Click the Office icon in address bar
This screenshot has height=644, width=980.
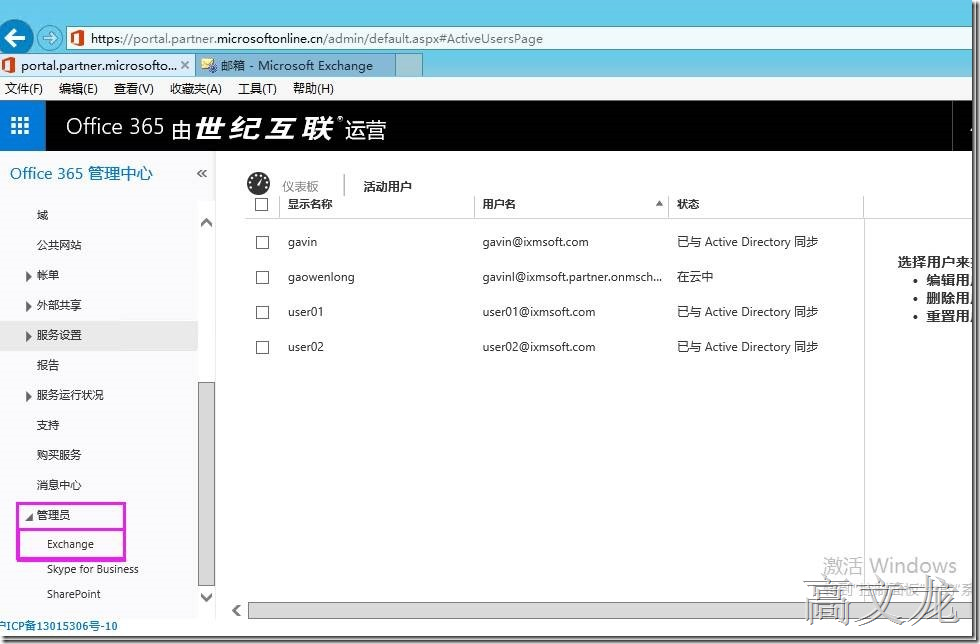point(78,38)
